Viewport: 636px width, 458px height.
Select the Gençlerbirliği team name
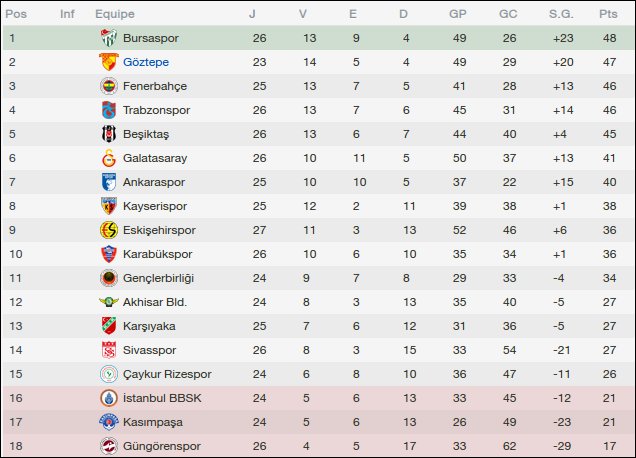[158, 278]
